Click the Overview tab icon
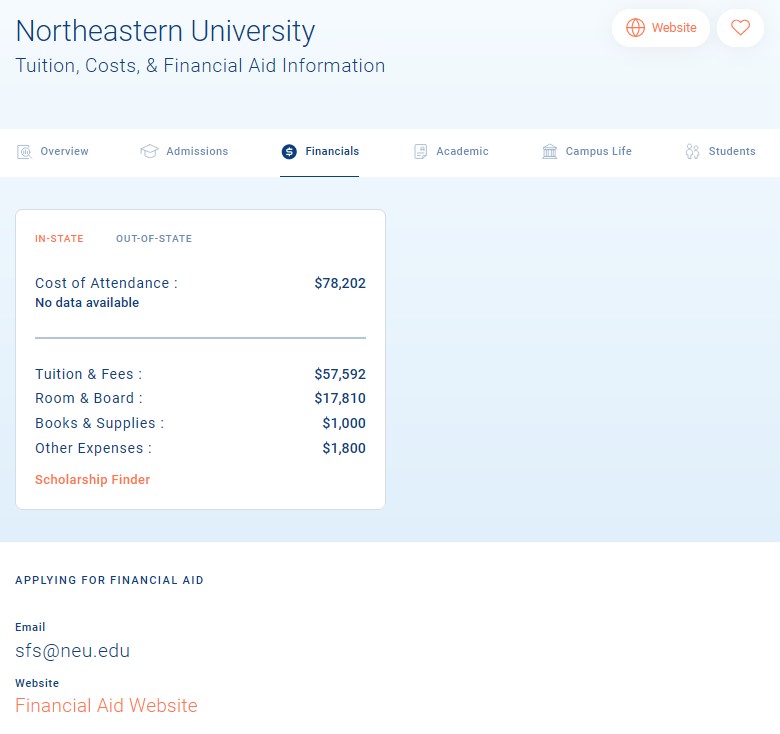This screenshot has width=780, height=734. click(x=24, y=151)
